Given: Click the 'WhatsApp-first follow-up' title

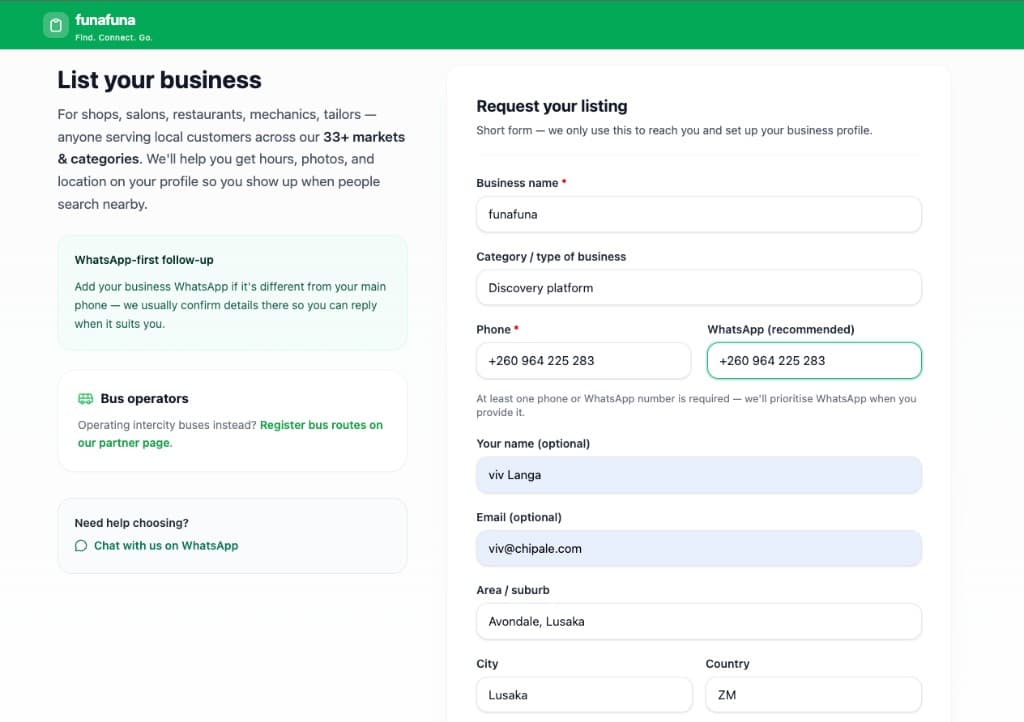Looking at the screenshot, I should pyautogui.click(x=144, y=260).
